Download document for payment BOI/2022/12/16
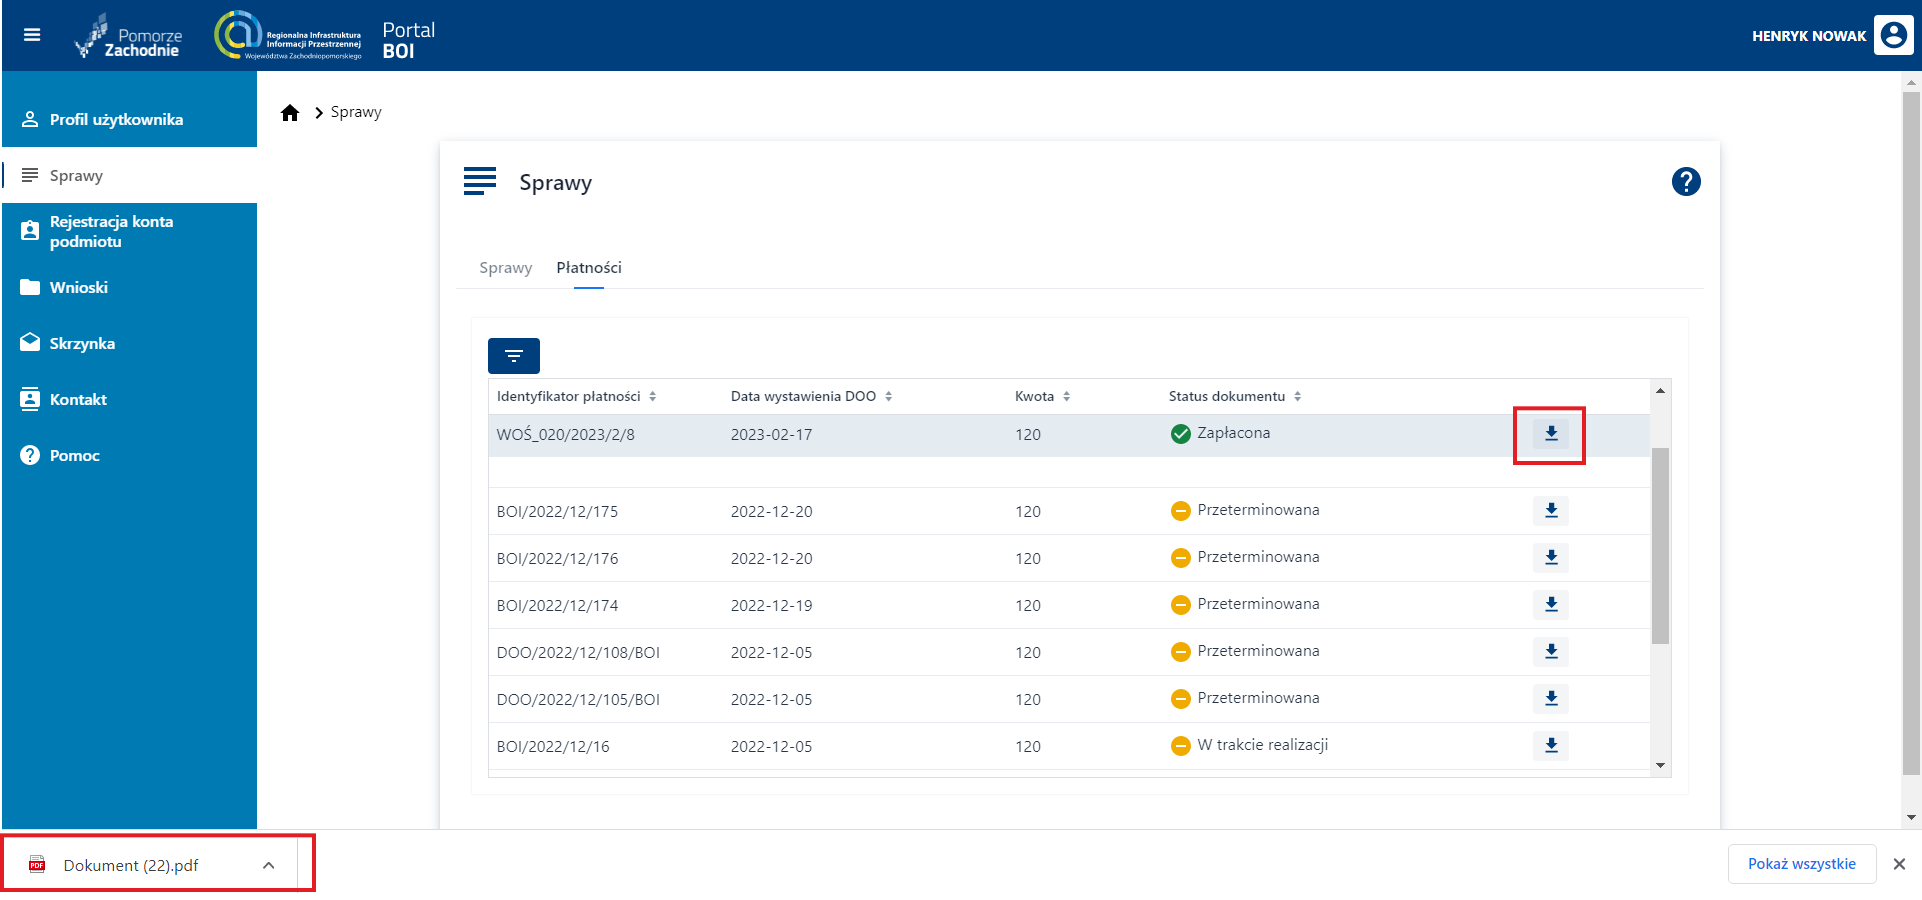1922x900 pixels. [x=1550, y=746]
